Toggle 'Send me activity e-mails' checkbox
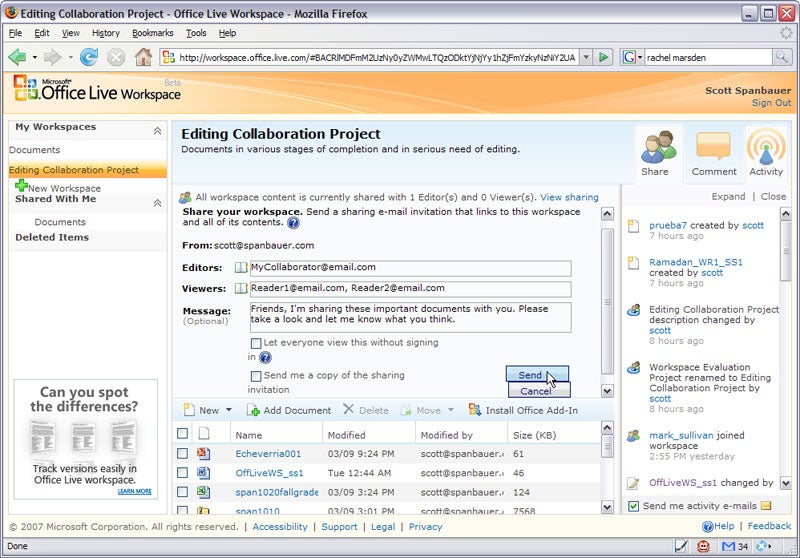800x558 pixels. click(633, 506)
